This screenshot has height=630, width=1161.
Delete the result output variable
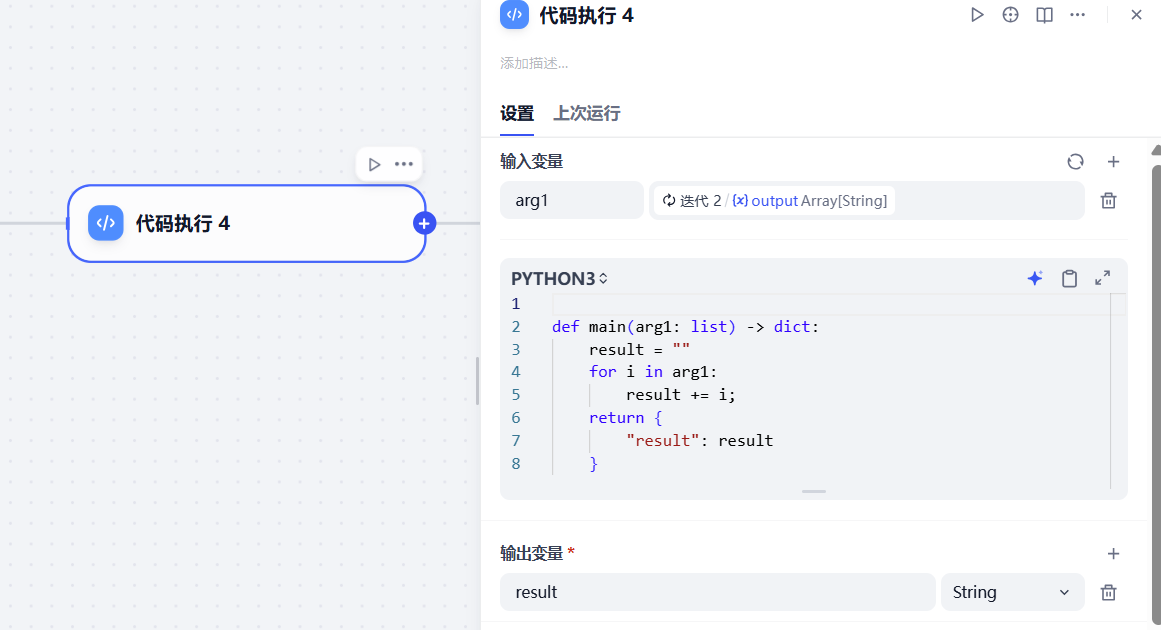[1108, 592]
